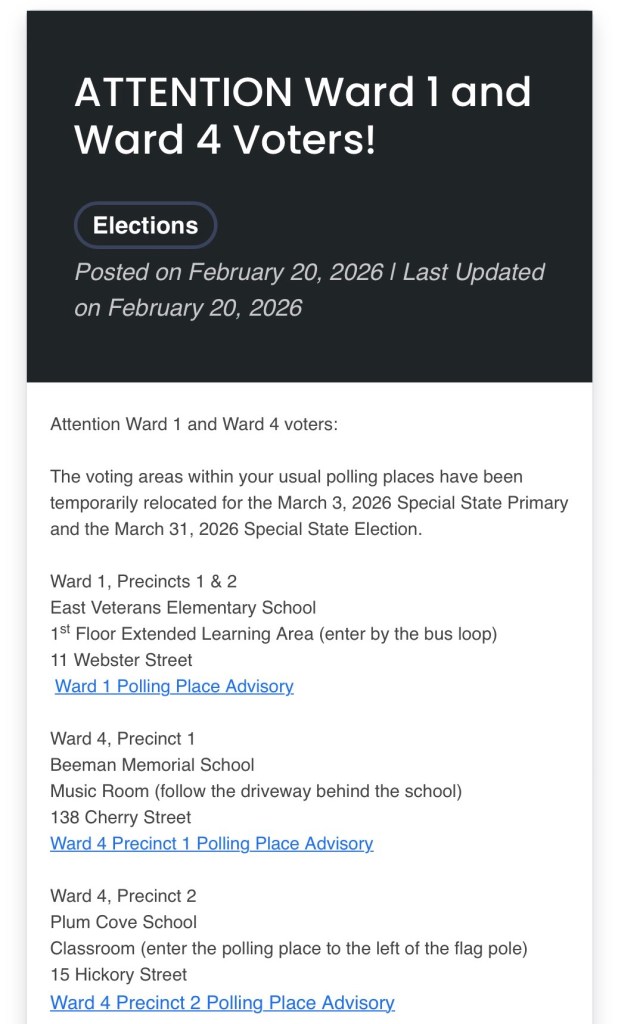Click the "ATTENTION Ward 1 and Ward 4 Voters!" headline

302,116
